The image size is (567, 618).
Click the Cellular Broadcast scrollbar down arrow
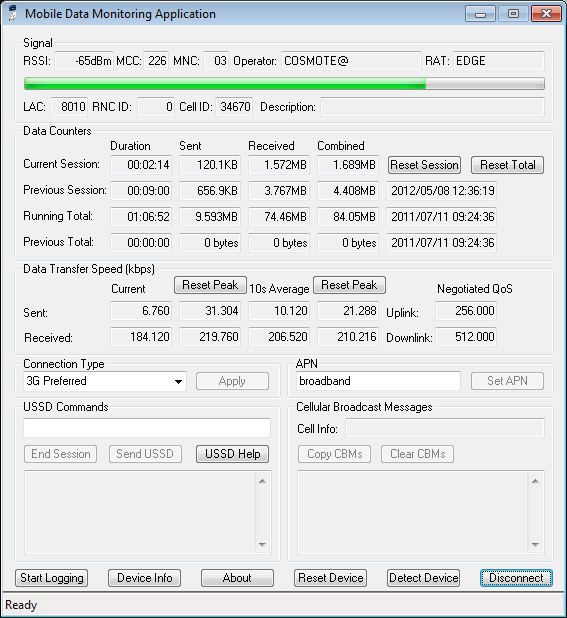pos(535,545)
